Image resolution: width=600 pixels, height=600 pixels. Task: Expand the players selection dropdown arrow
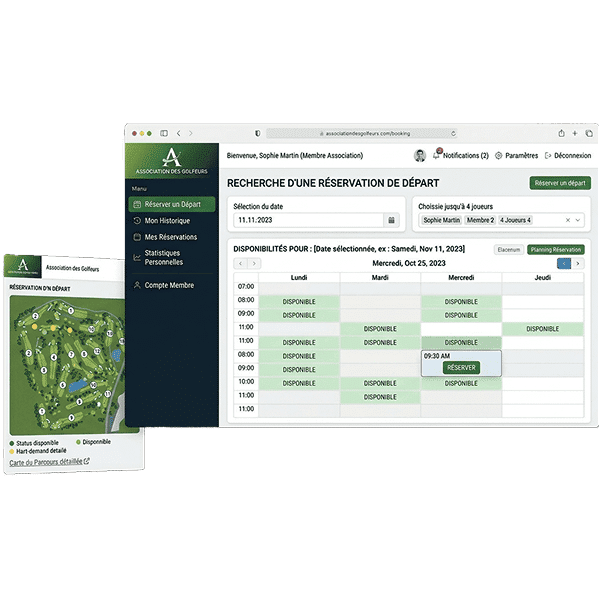click(580, 220)
